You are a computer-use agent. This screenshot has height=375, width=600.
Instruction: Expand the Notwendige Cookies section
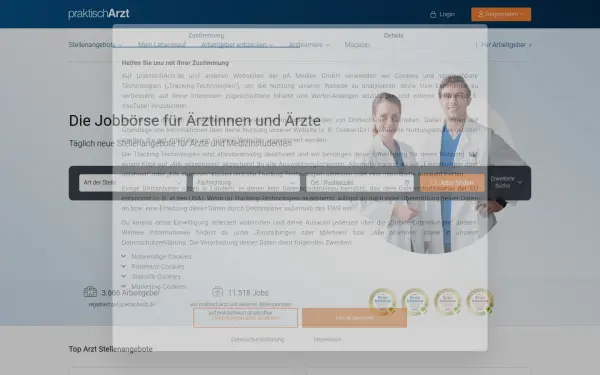pos(157,256)
